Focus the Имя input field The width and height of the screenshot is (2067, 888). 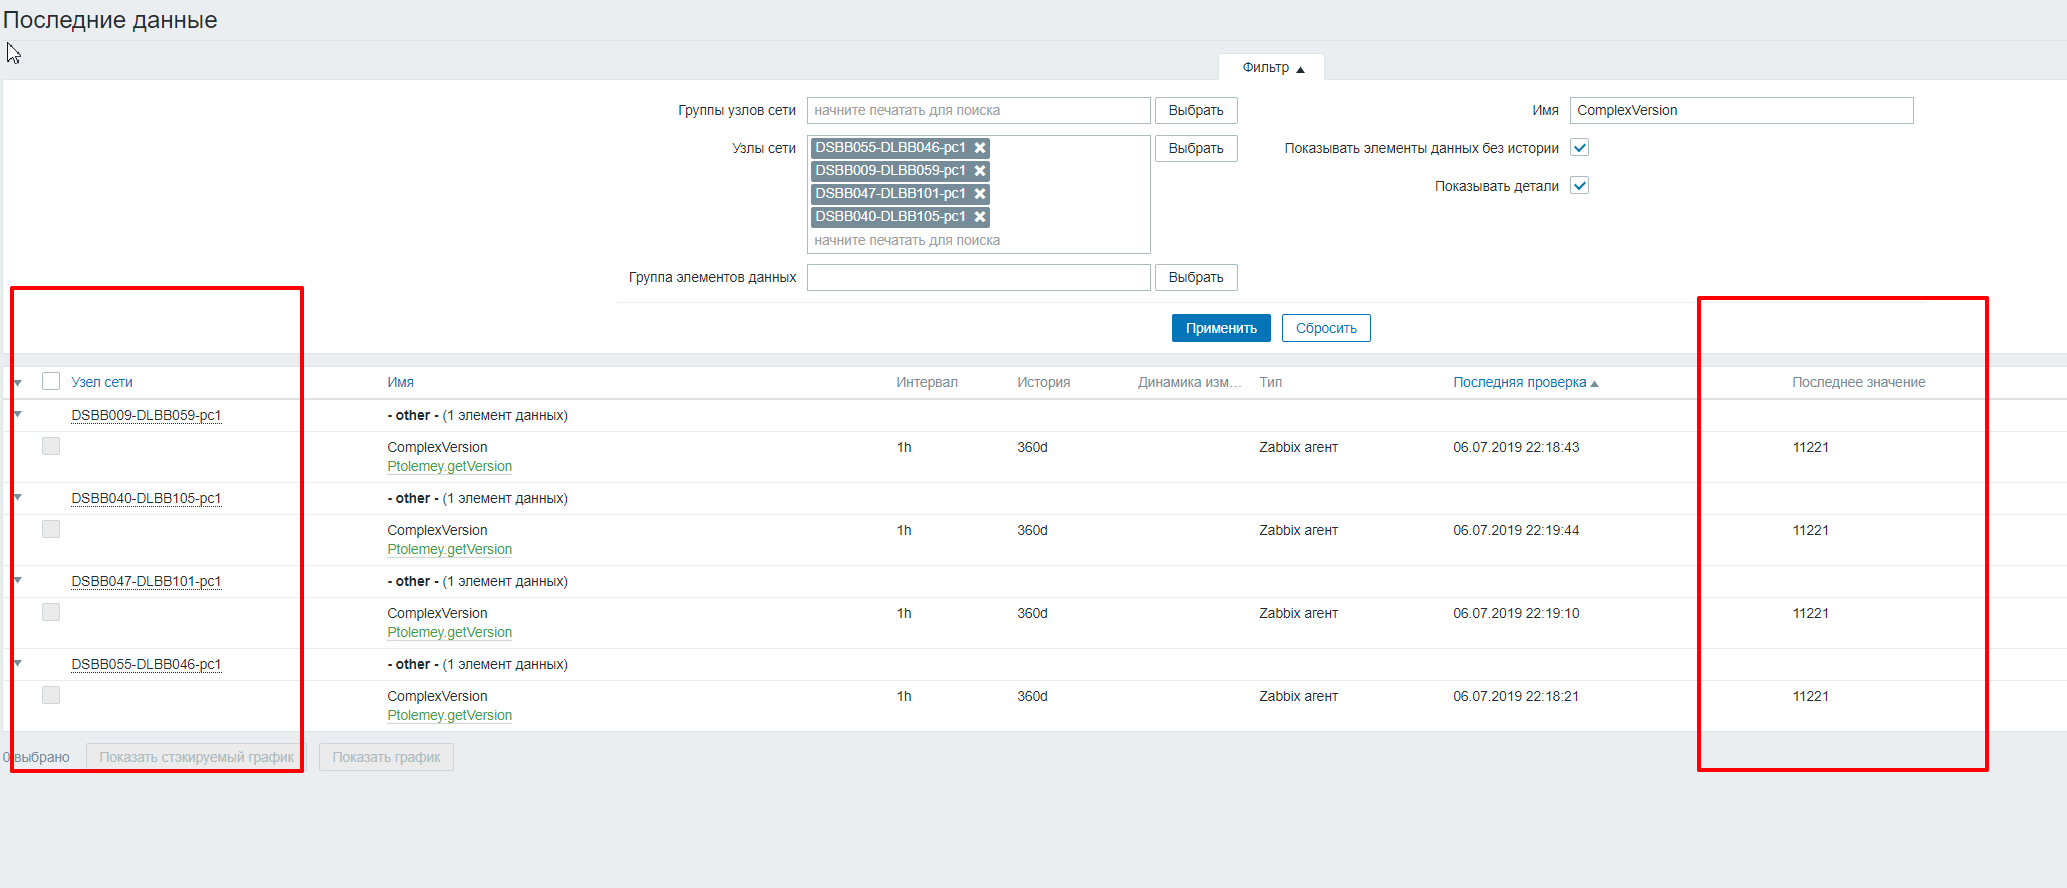click(x=1741, y=111)
